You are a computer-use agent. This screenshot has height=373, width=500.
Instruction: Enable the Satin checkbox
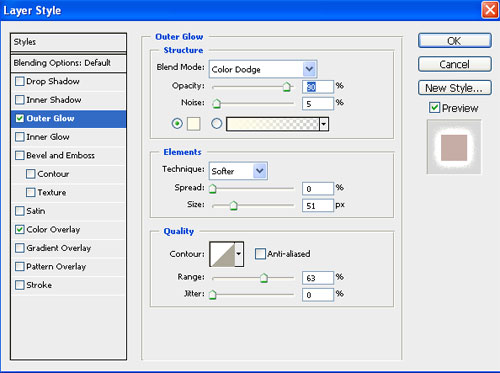[x=20, y=211]
